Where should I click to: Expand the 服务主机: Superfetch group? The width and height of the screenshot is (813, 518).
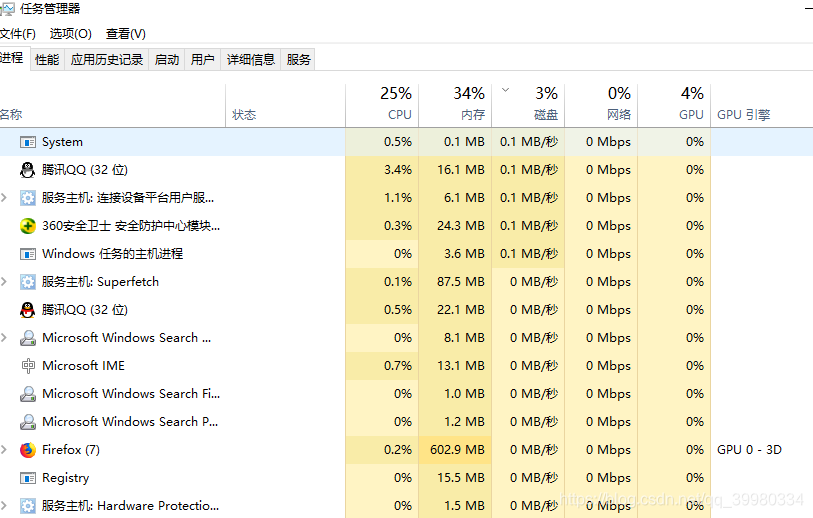[x=4, y=282]
